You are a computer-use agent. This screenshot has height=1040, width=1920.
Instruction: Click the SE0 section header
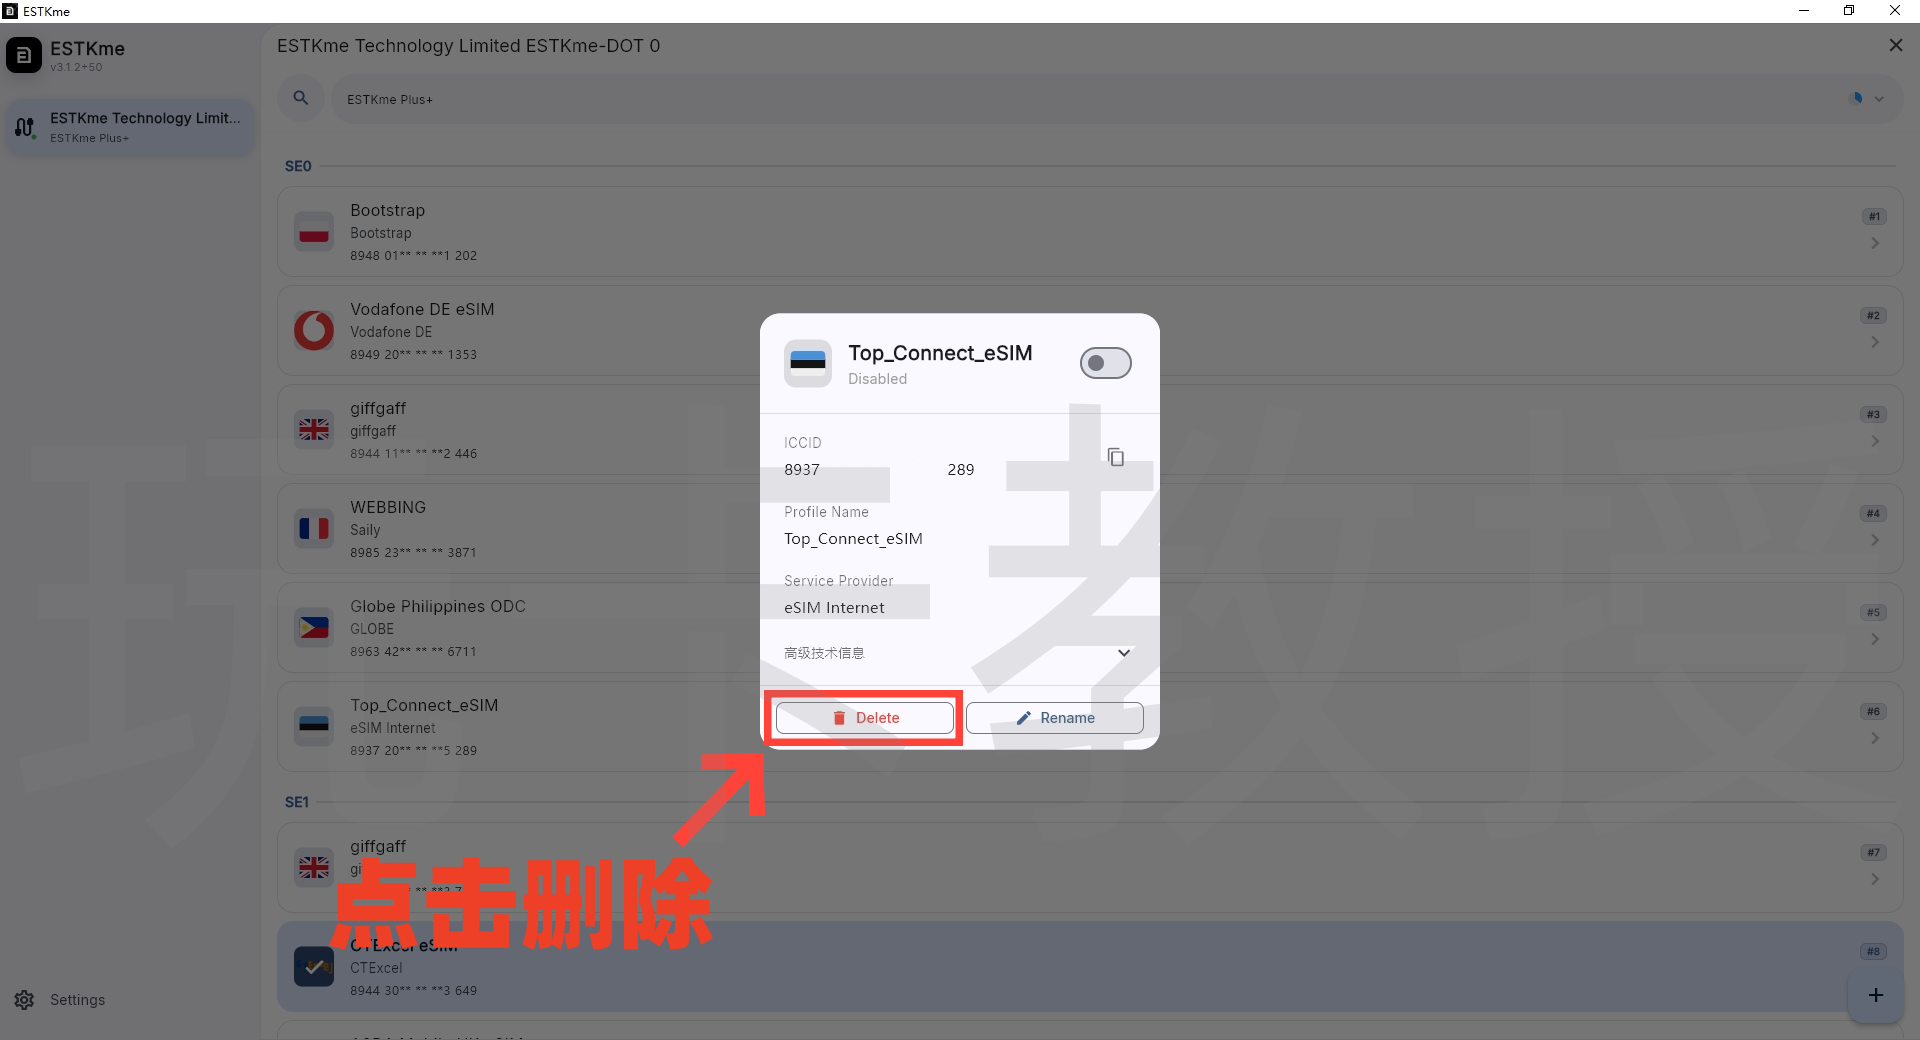[x=298, y=166]
